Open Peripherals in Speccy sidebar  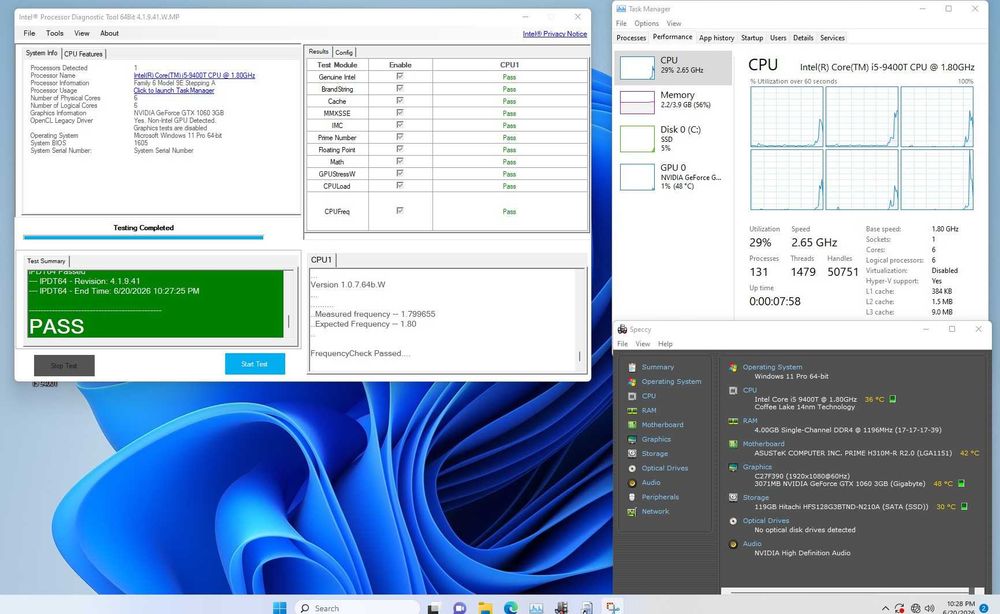point(660,497)
